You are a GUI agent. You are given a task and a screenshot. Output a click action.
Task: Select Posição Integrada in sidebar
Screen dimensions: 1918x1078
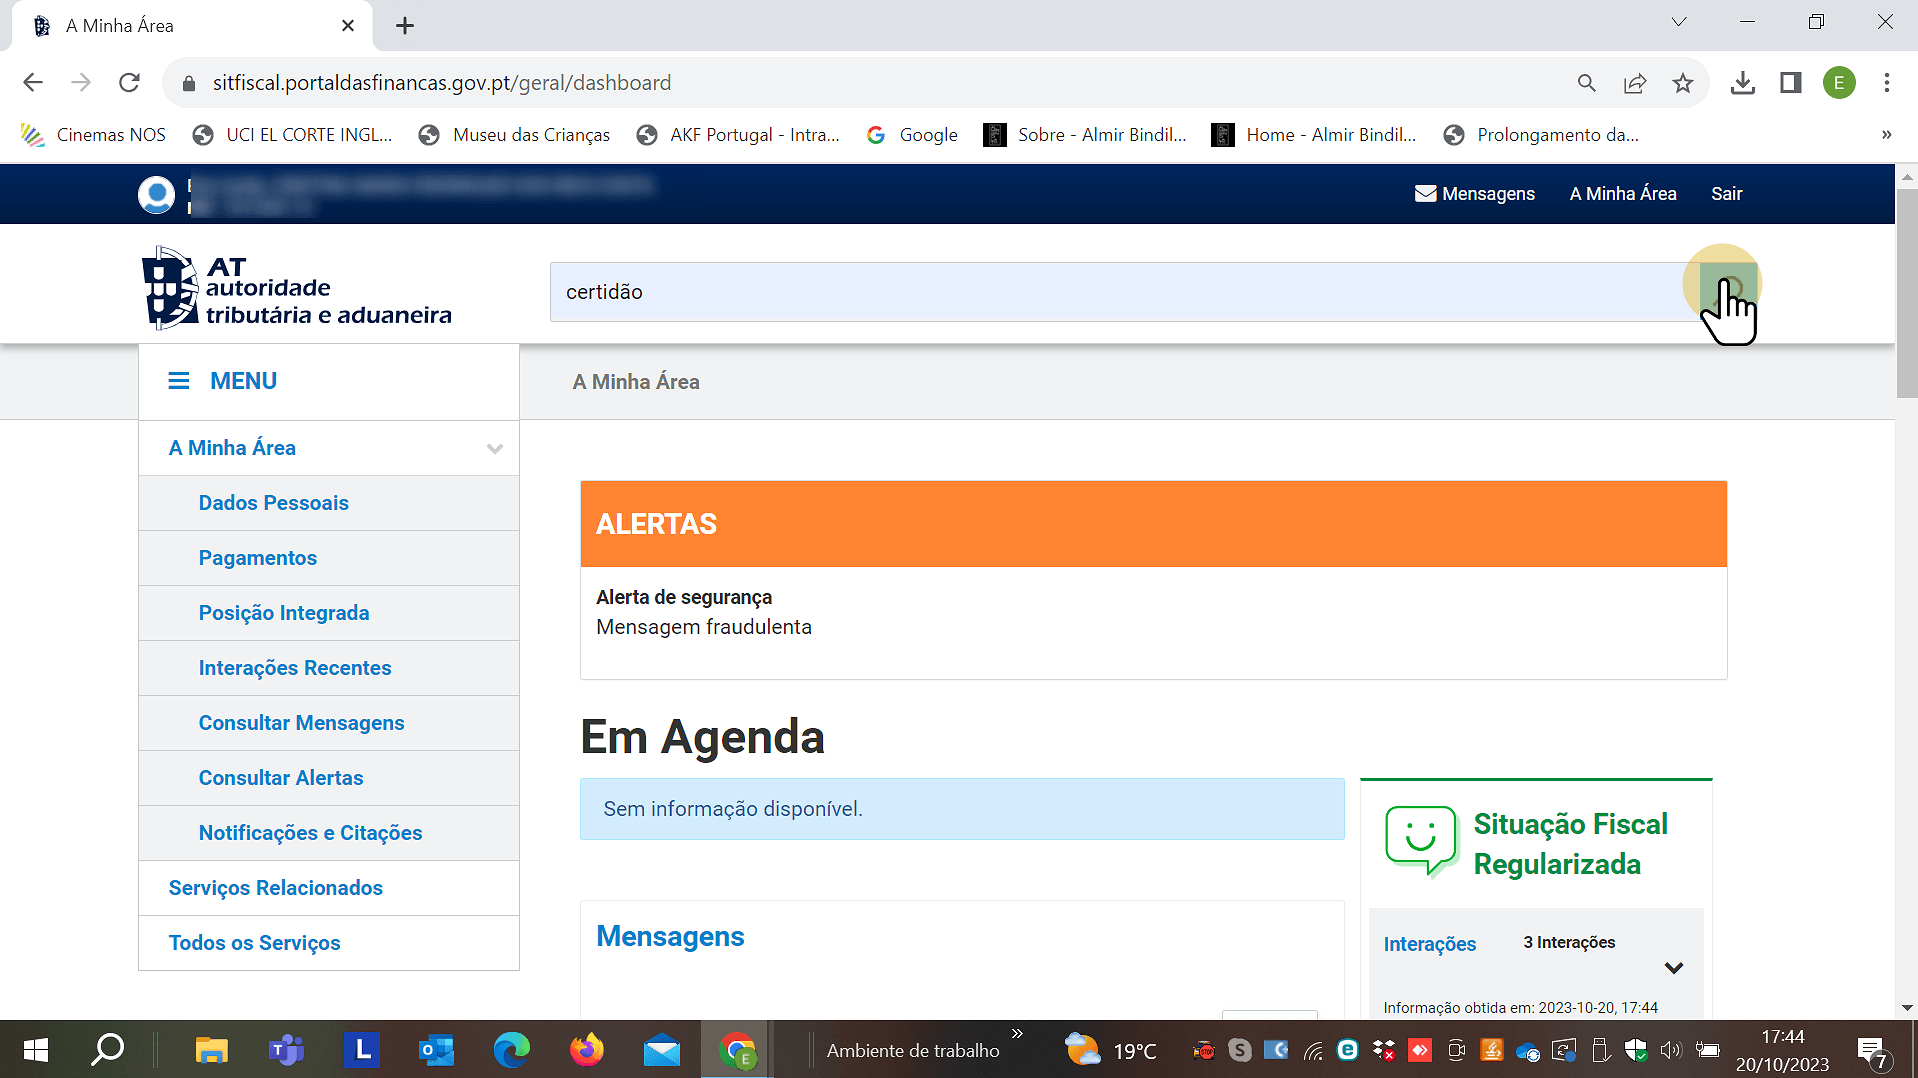point(283,613)
